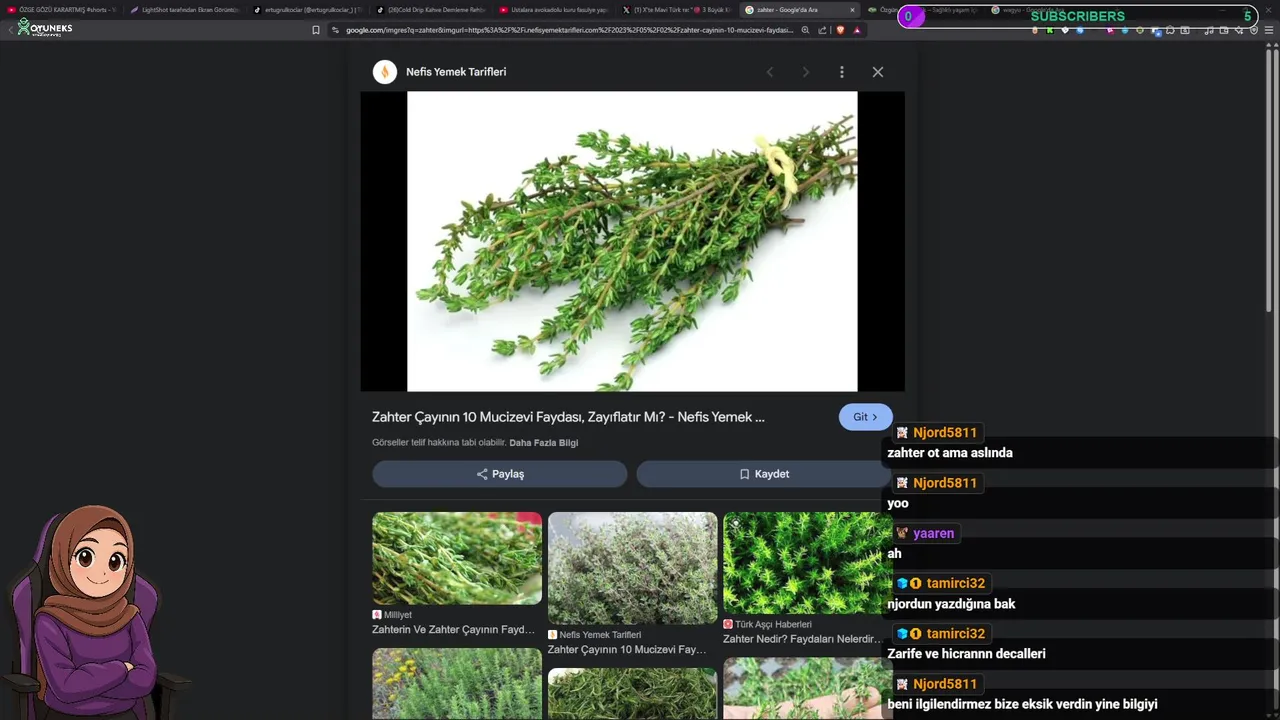
Task: Open the extensions puzzle-piece icon
Action: 1170,30
